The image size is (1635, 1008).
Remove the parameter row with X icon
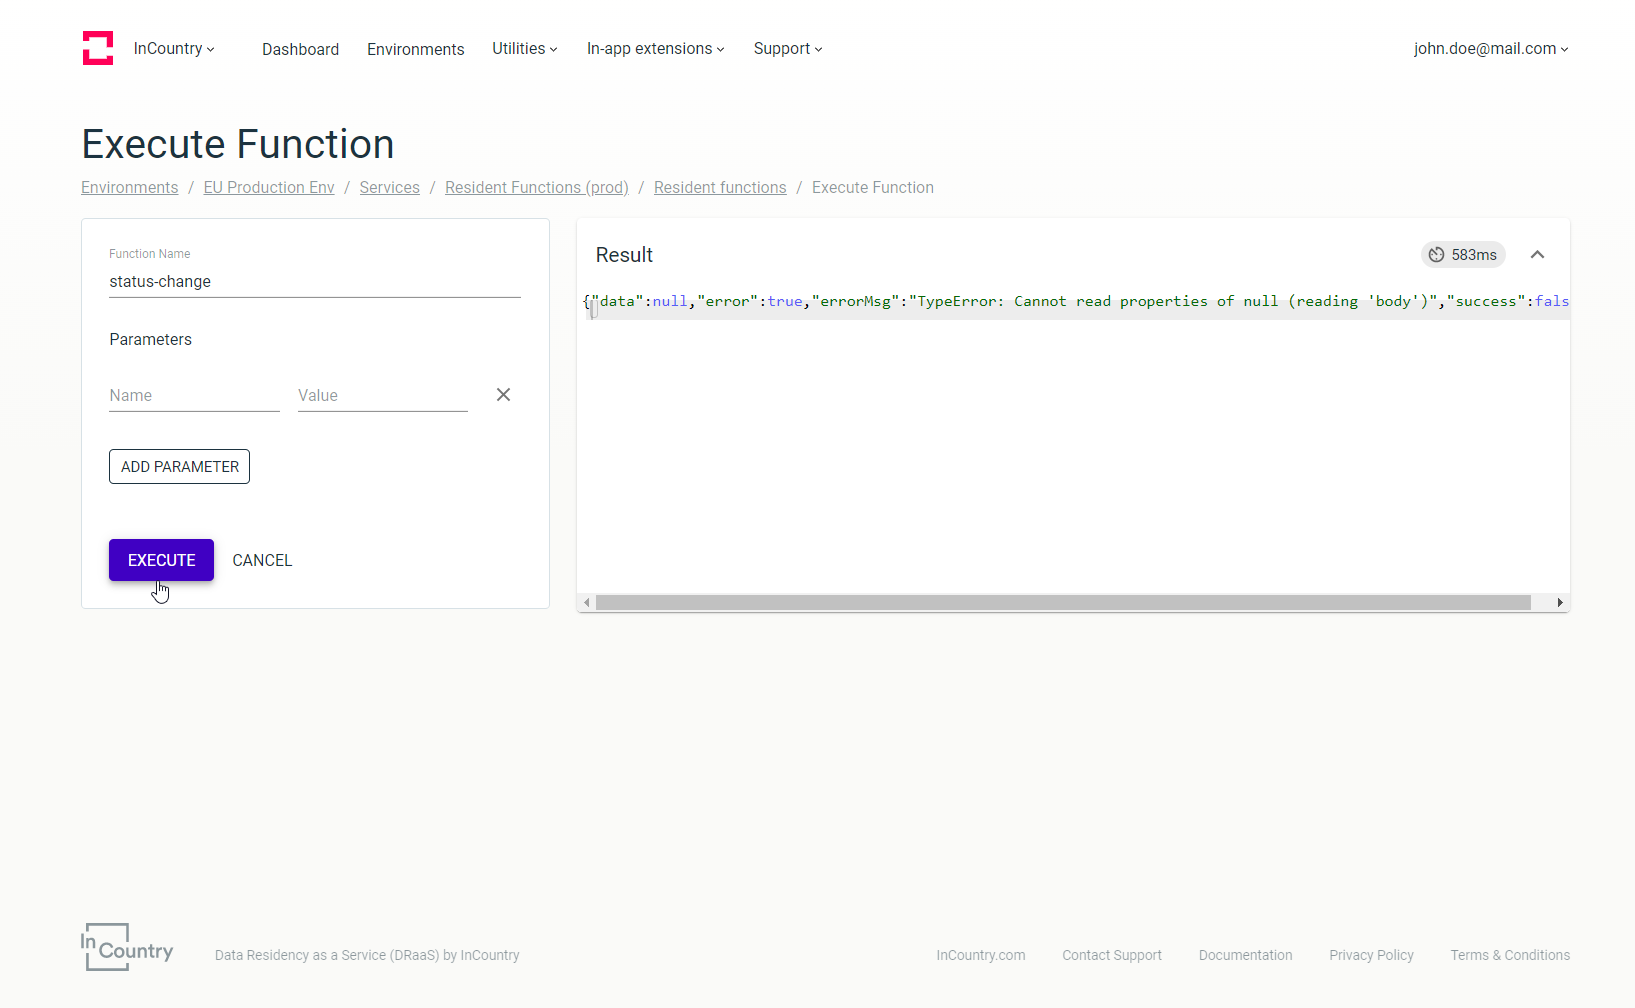(503, 395)
